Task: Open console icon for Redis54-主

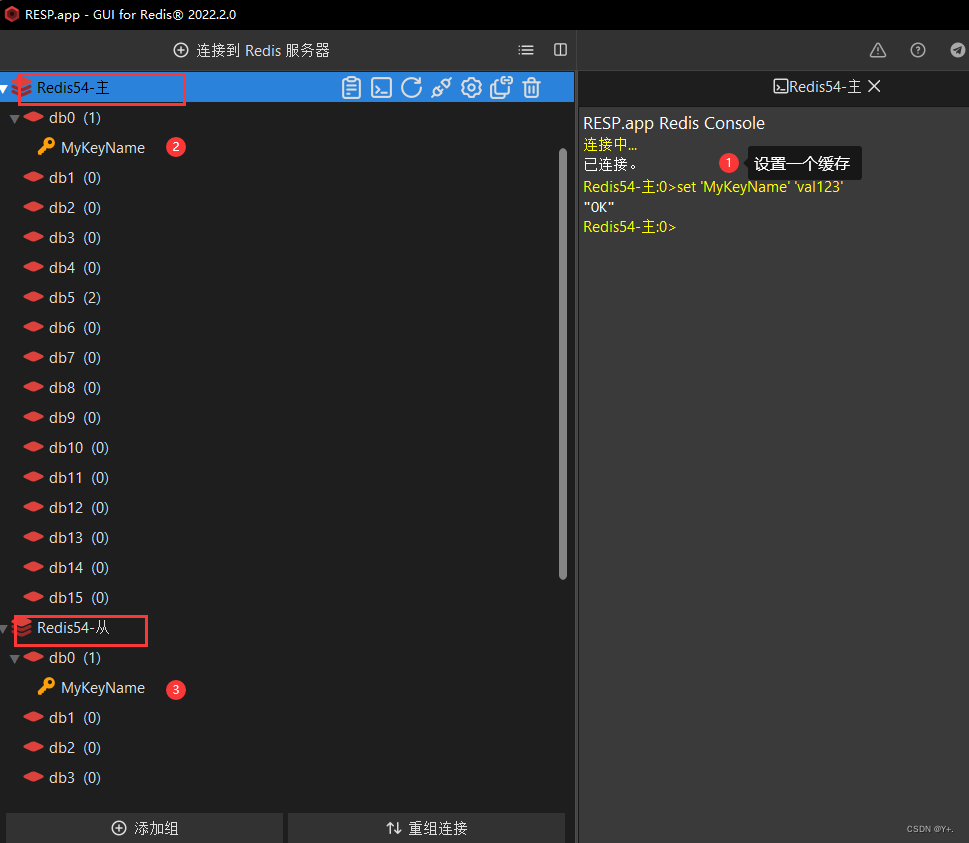Action: pyautogui.click(x=381, y=88)
